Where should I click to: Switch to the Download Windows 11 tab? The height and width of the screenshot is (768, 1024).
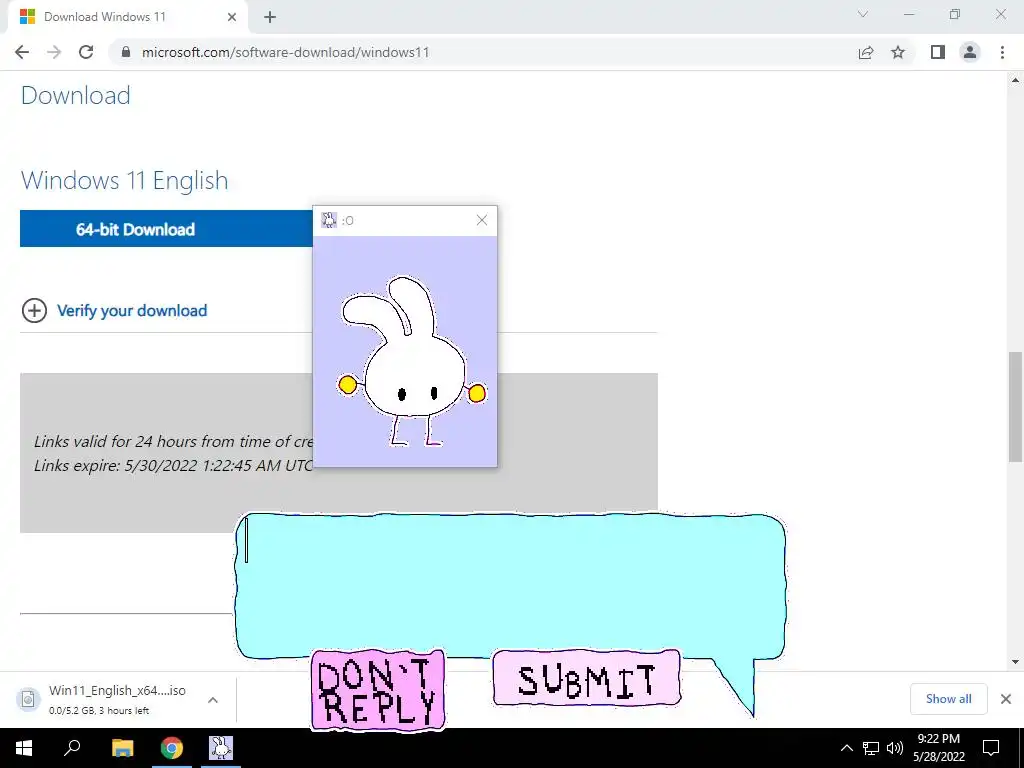coord(129,17)
